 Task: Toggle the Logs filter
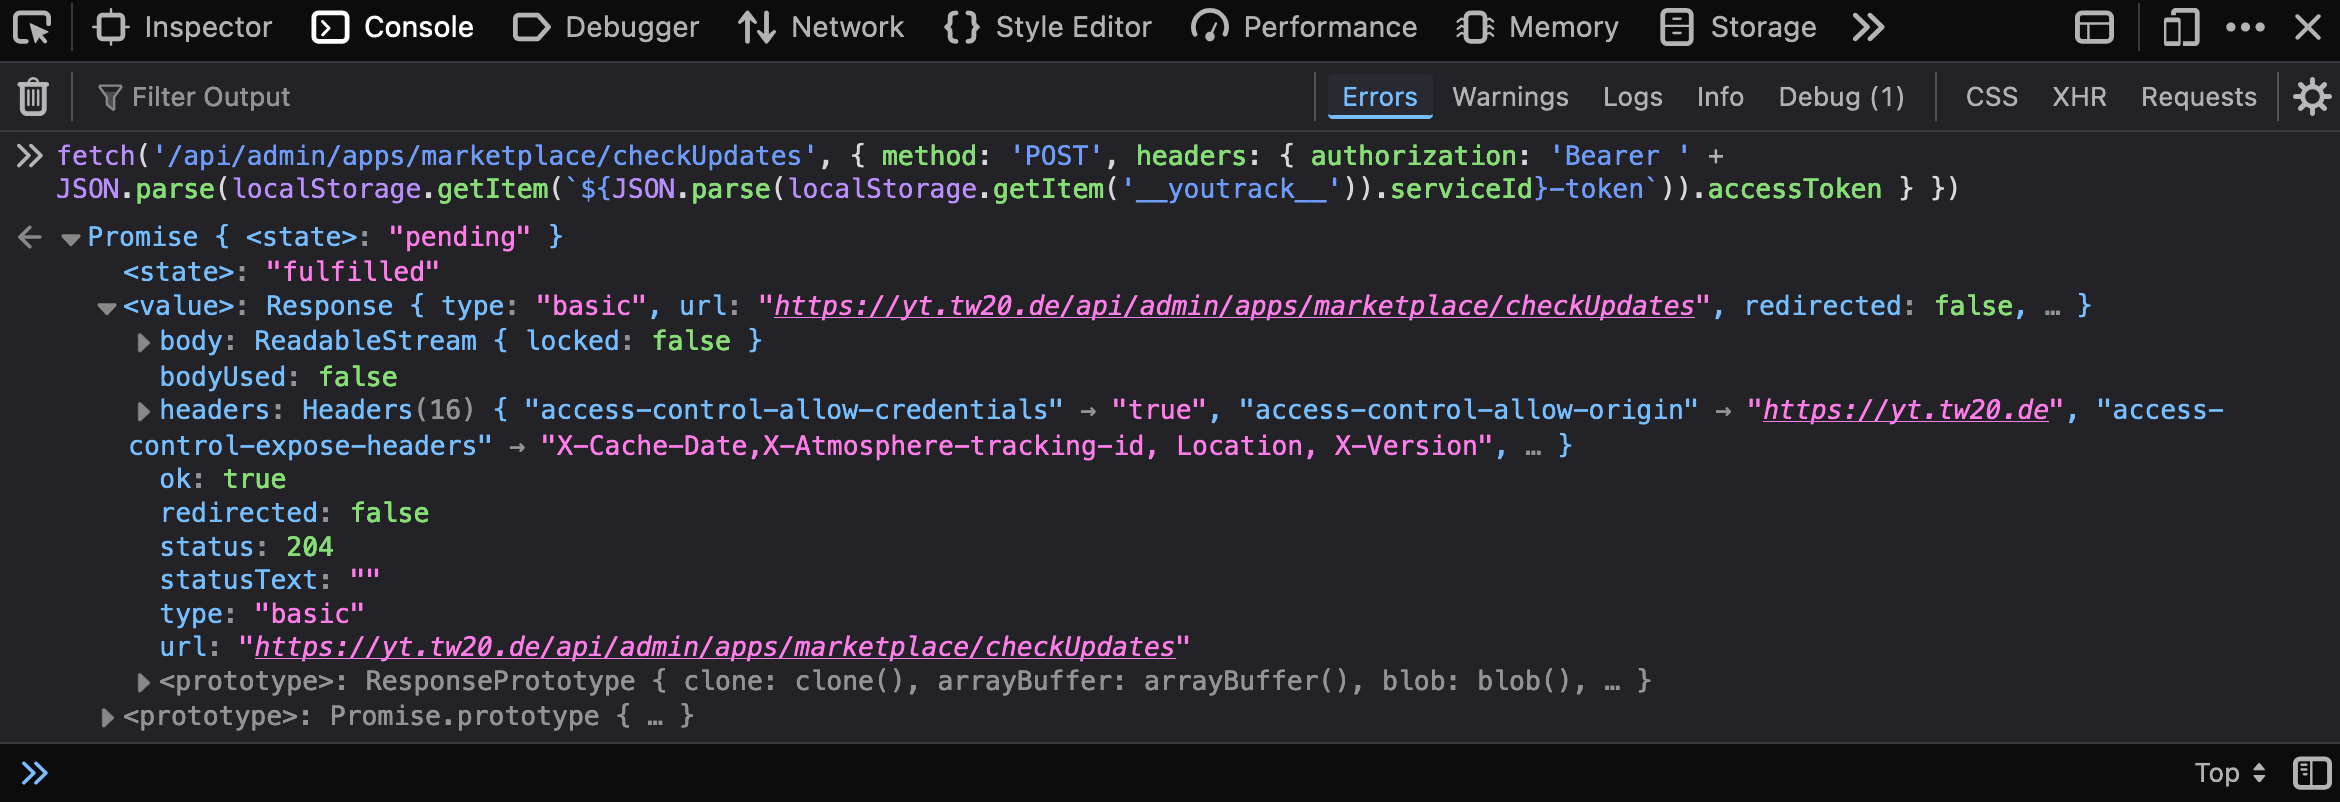click(x=1632, y=97)
